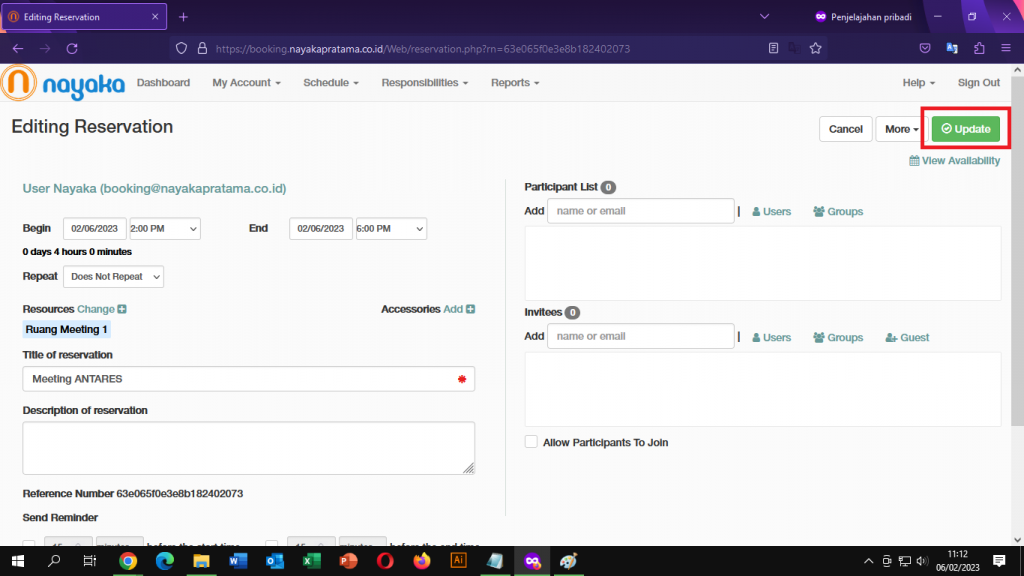The image size is (1024, 576).
Task: Click the Change resources plus icon
Action: click(122, 310)
